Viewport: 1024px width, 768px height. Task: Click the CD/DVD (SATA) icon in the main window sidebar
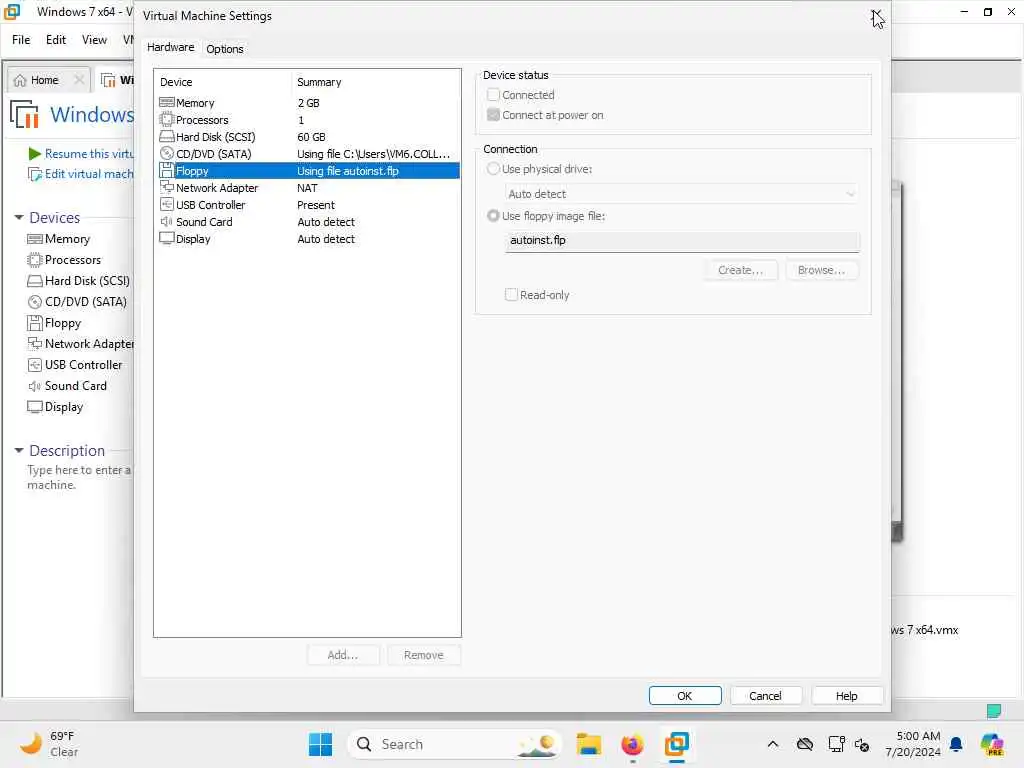pyautogui.click(x=35, y=302)
